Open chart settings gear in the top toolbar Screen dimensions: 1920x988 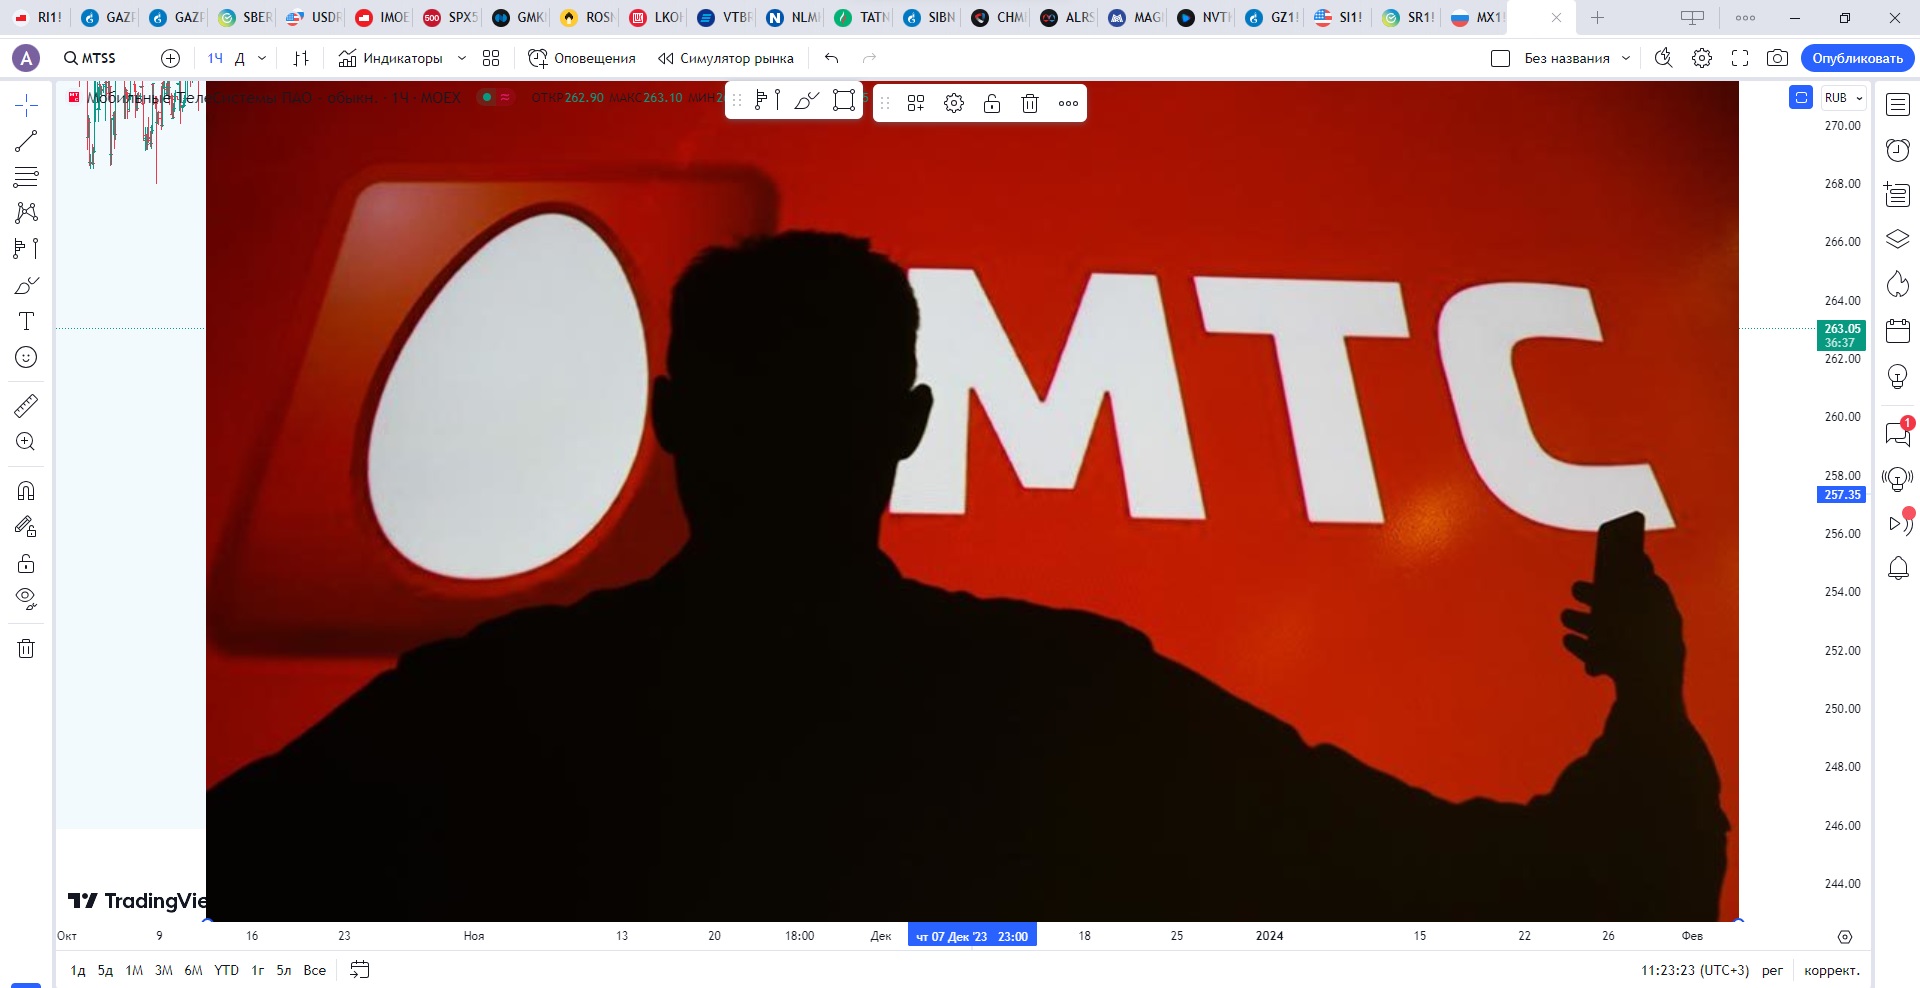(1702, 58)
